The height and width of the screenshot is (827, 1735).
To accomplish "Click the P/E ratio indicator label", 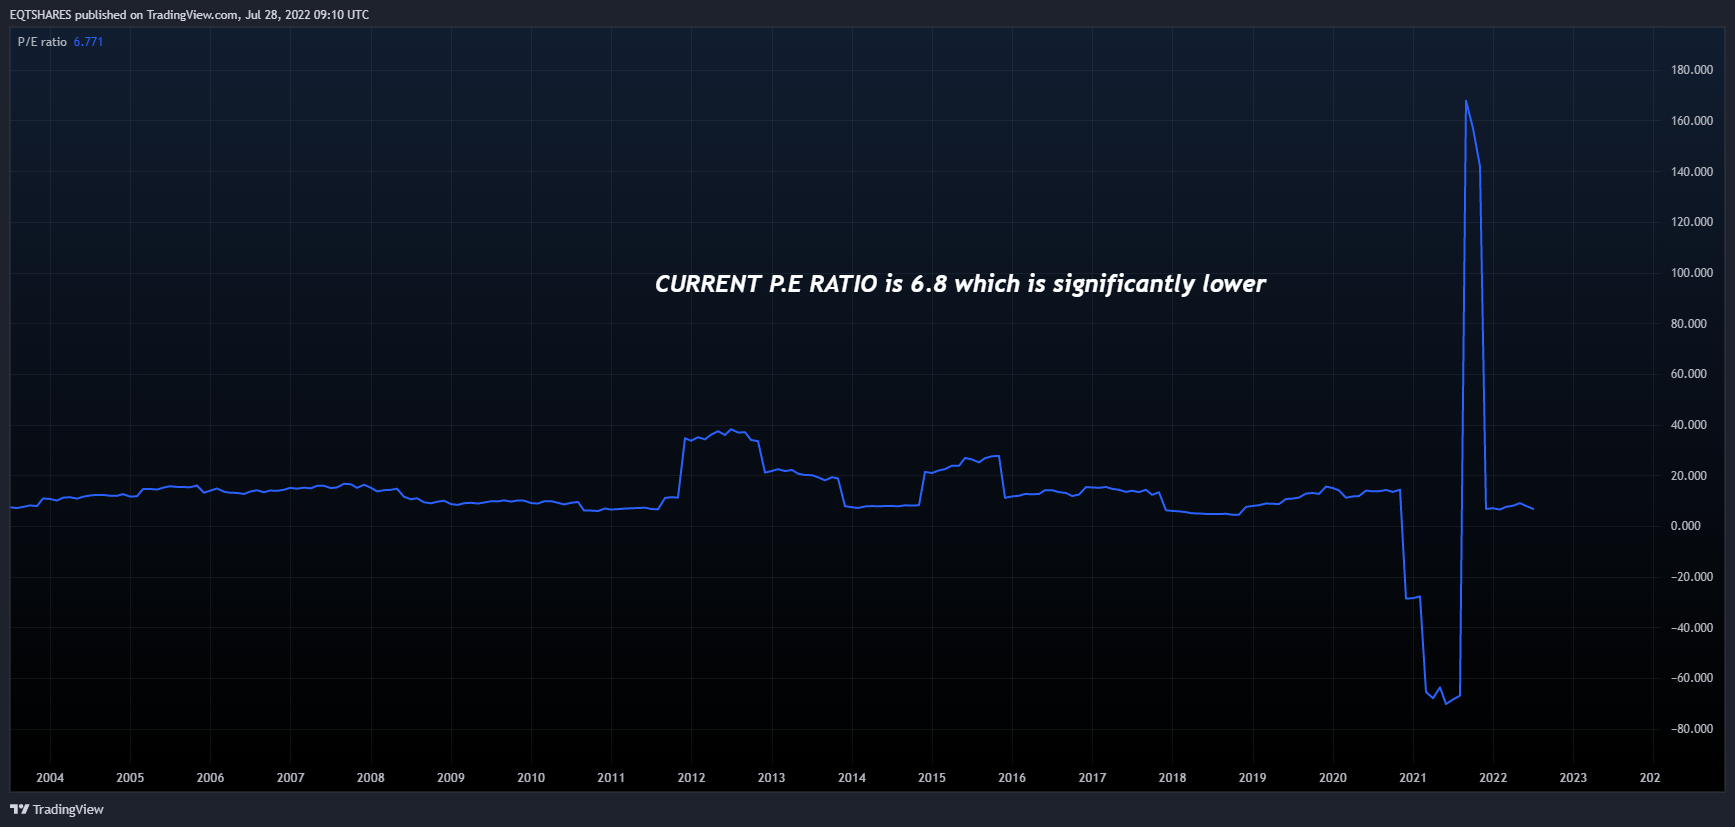I will pos(42,42).
